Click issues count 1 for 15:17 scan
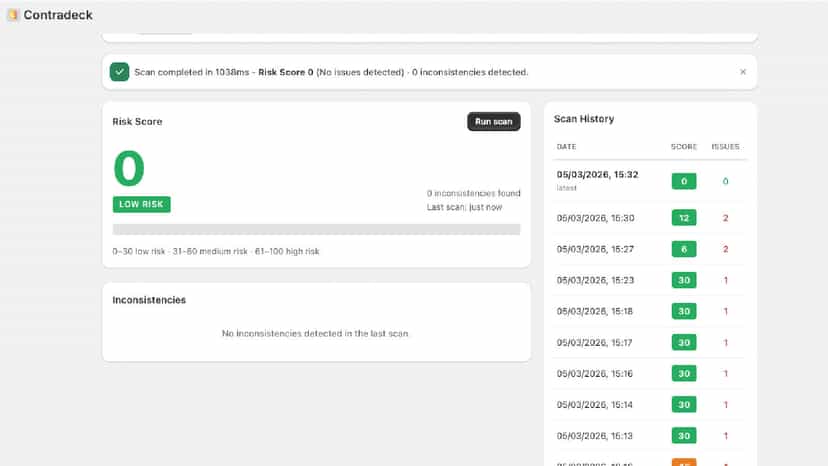Viewport: 828px width, 466px height. point(726,342)
